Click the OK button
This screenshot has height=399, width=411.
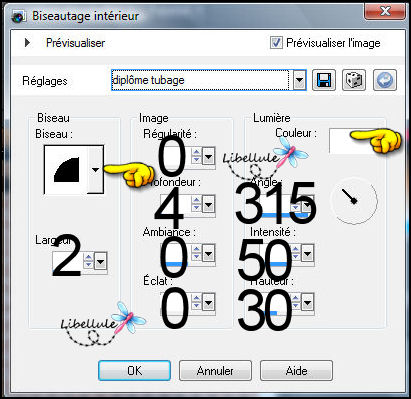click(135, 370)
